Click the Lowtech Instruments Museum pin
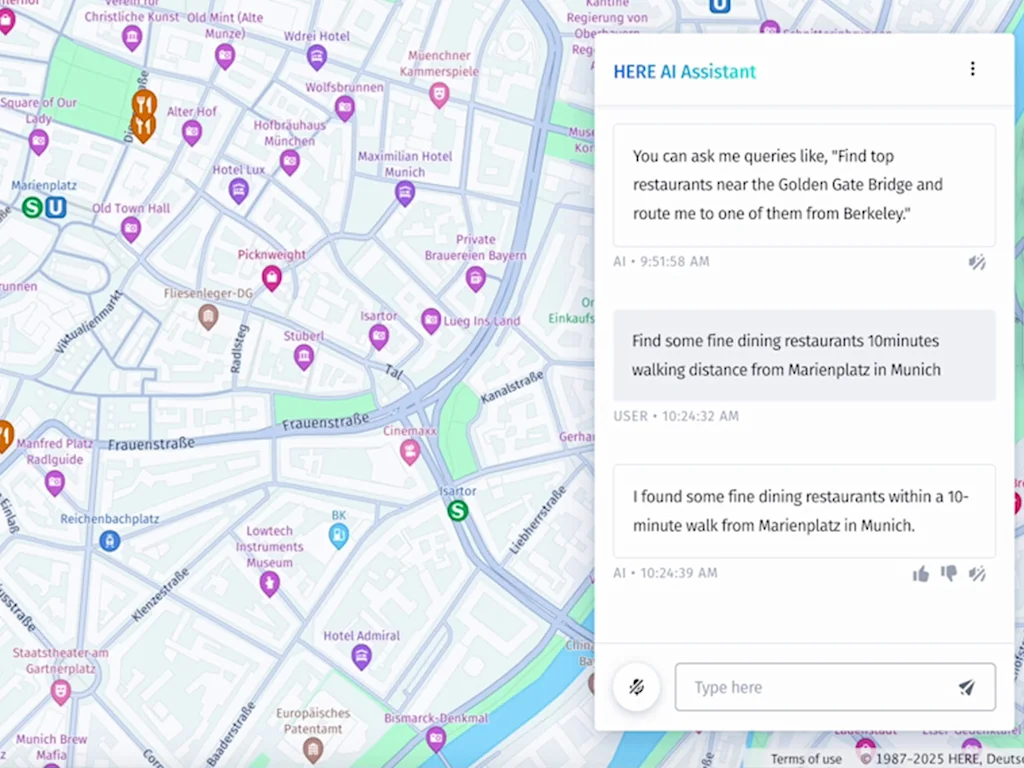 tap(269, 584)
